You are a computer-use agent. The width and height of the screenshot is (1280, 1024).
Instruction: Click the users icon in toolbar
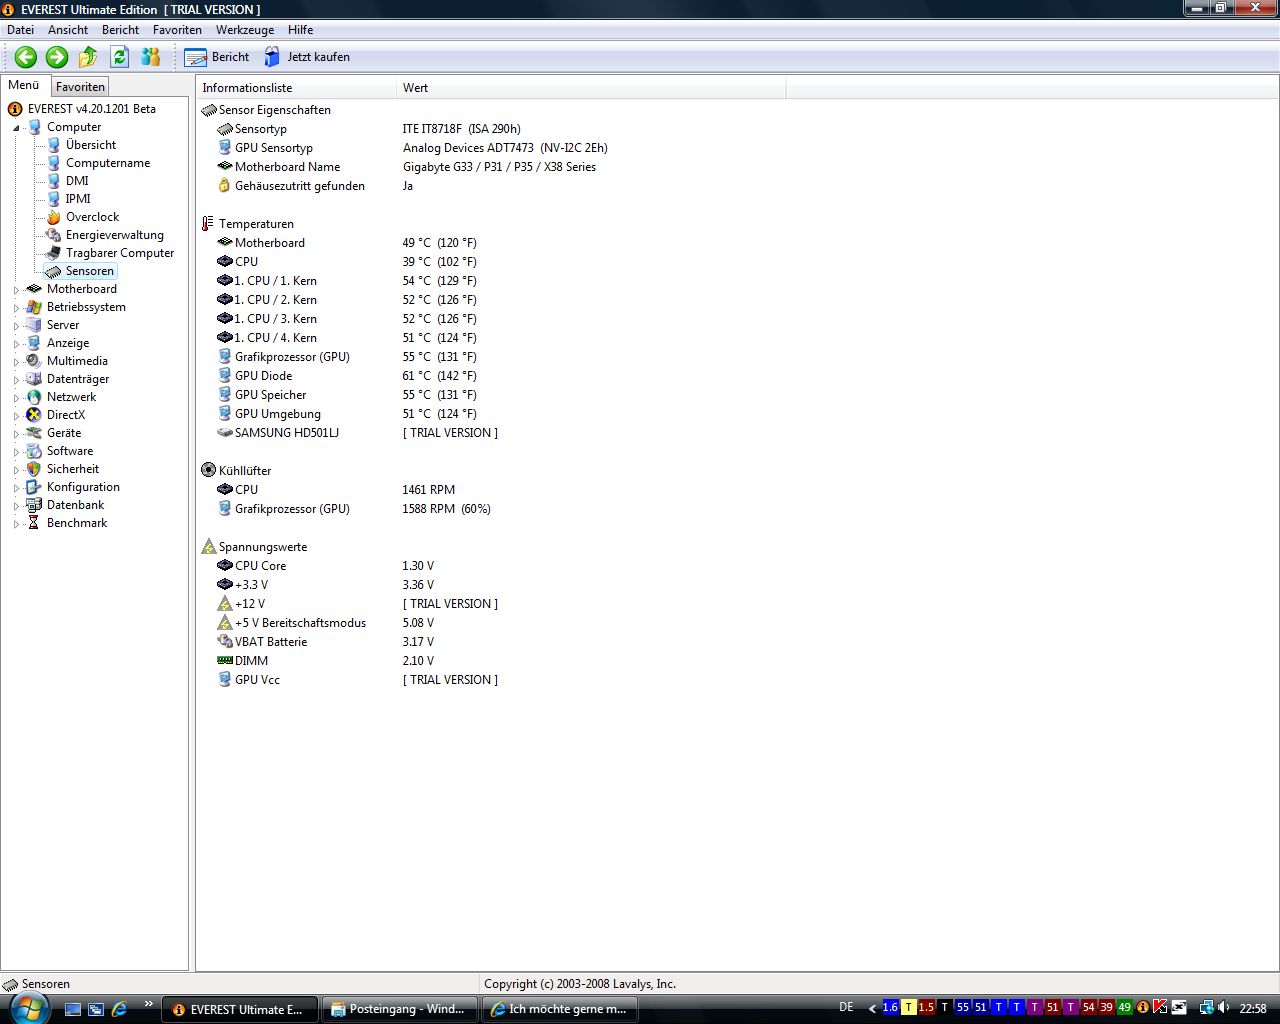[151, 57]
